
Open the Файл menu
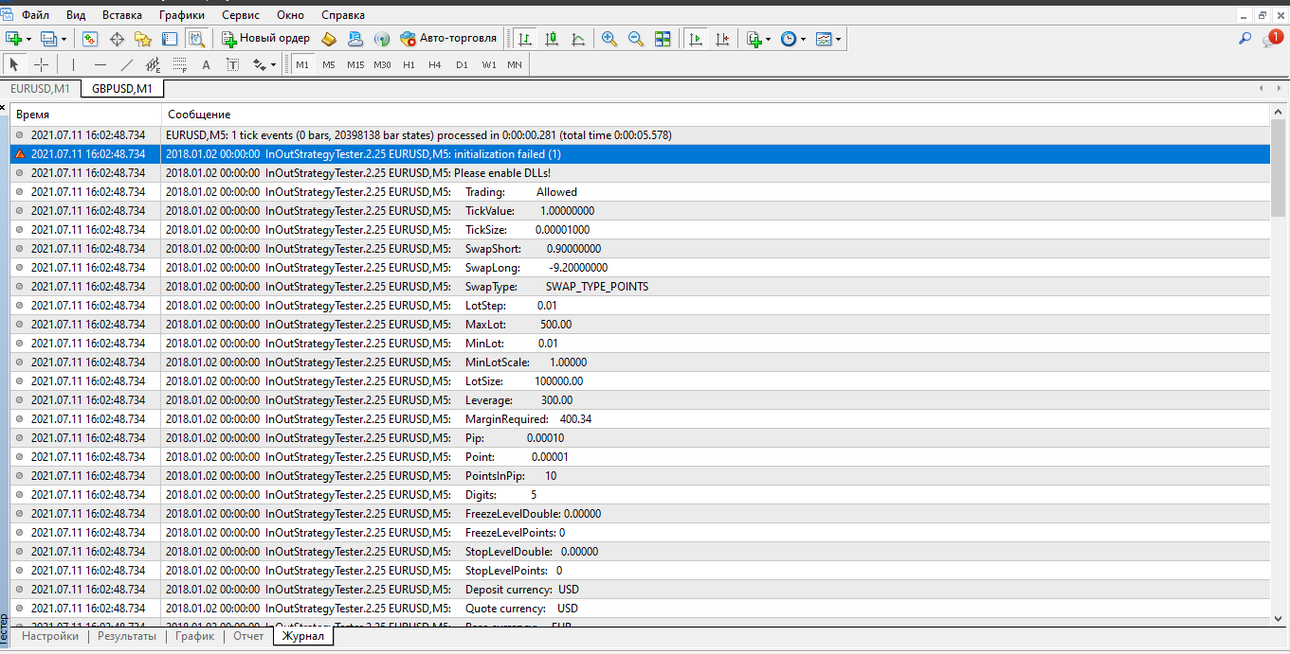(35, 15)
